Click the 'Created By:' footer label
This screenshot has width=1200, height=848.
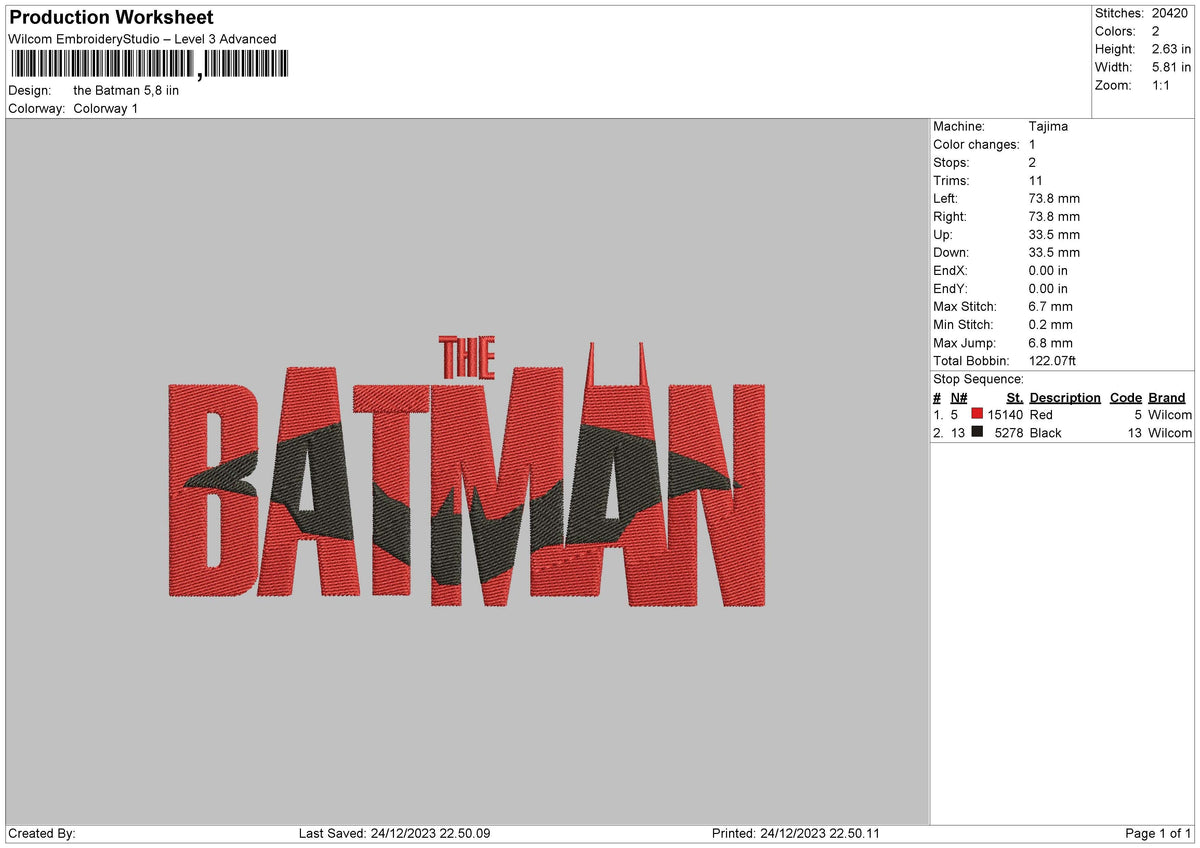pos(42,833)
